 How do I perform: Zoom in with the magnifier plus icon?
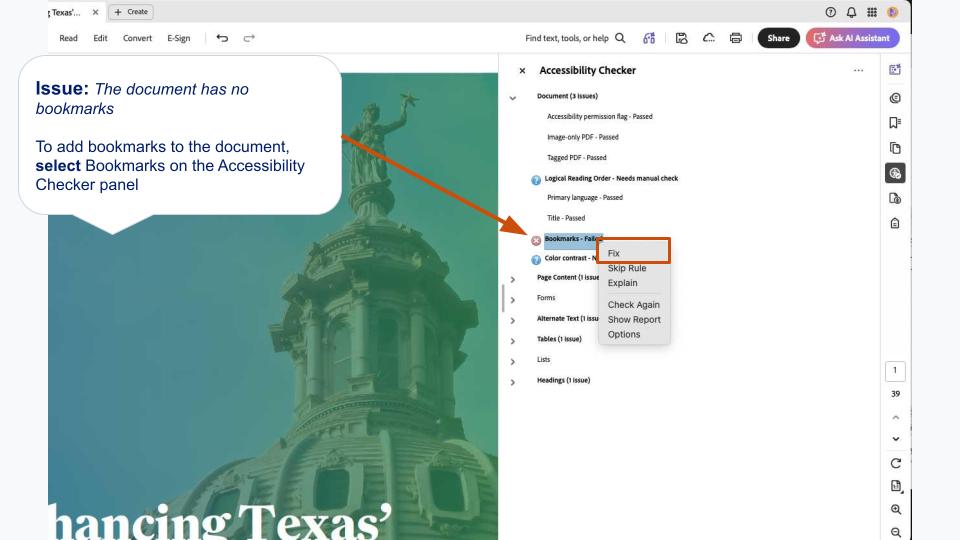pyautogui.click(x=896, y=509)
